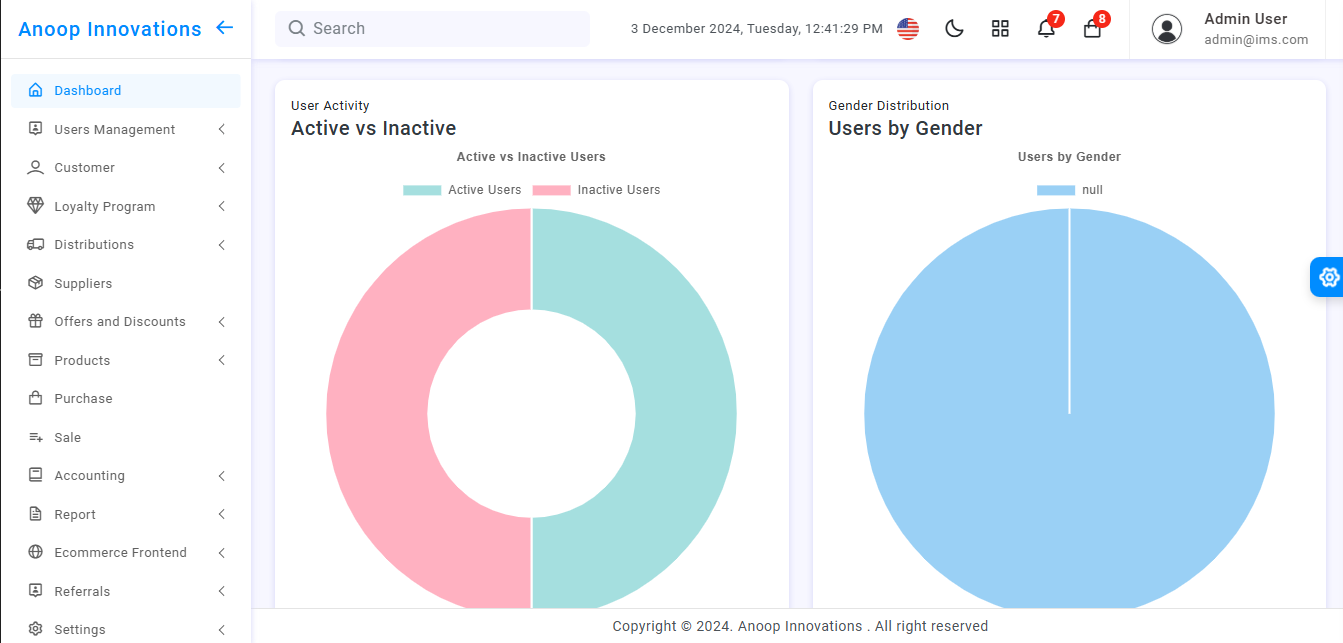Open notifications via the bell icon
Viewport: 1343px width, 643px height.
click(1046, 30)
